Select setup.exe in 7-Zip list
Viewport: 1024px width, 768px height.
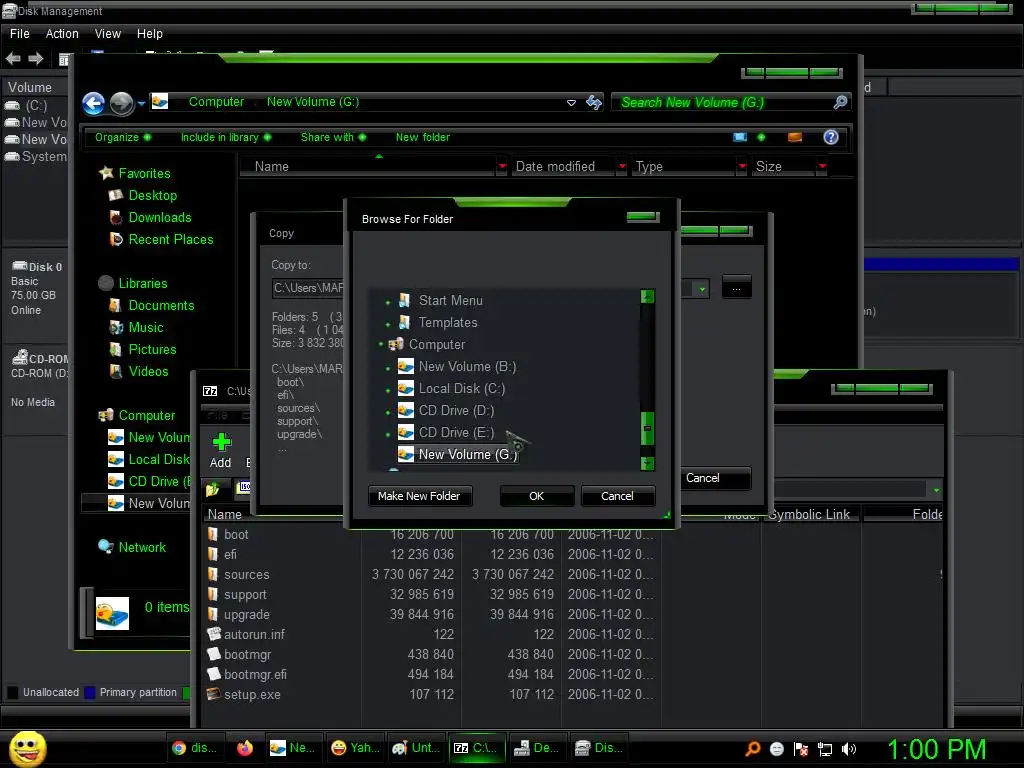click(x=252, y=695)
